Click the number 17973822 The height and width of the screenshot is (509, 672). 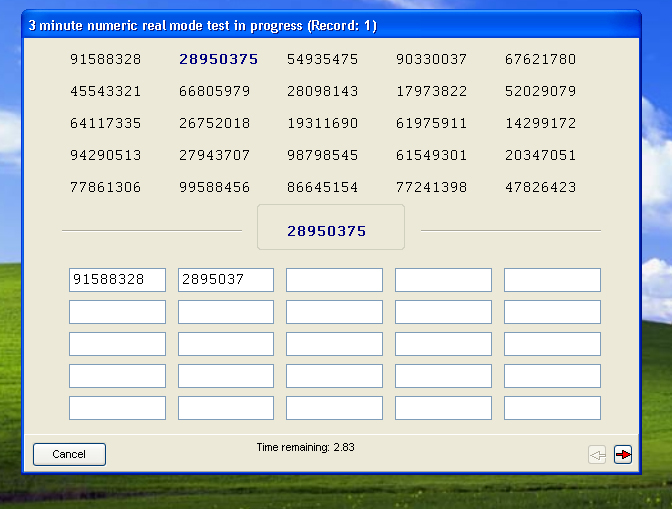click(432, 91)
